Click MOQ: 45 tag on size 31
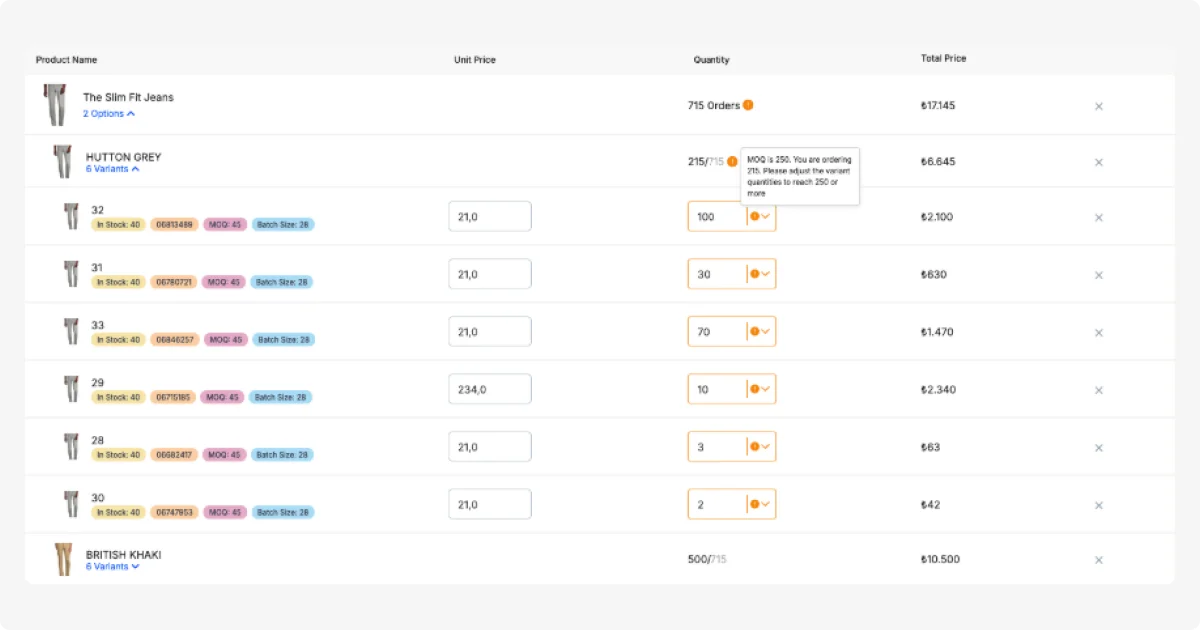The width and height of the screenshot is (1200, 630). click(x=223, y=282)
